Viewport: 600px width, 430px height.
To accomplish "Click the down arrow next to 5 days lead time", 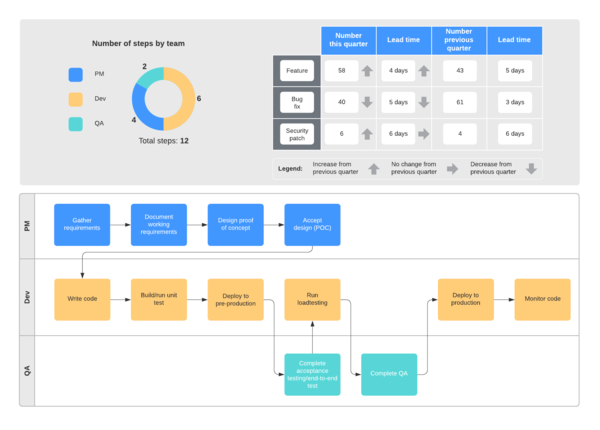I will 423,102.
